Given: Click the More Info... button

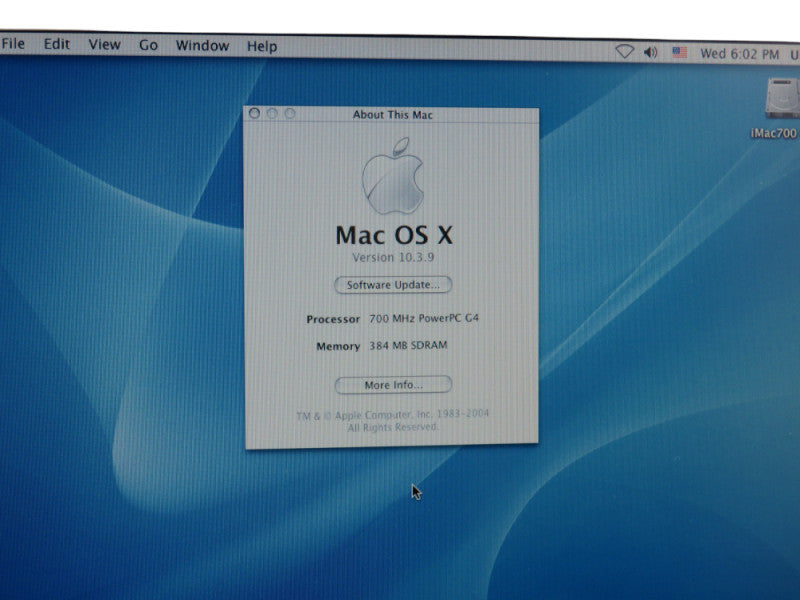Looking at the screenshot, I should pyautogui.click(x=393, y=385).
